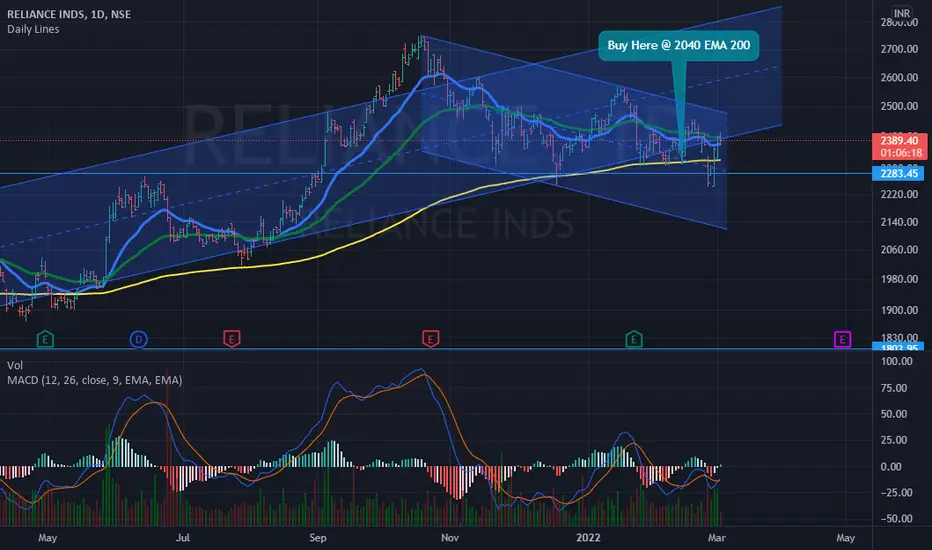This screenshot has height=550, width=932.
Task: Click the 75.00 MACD scale label
Action: pyautogui.click(x=894, y=388)
